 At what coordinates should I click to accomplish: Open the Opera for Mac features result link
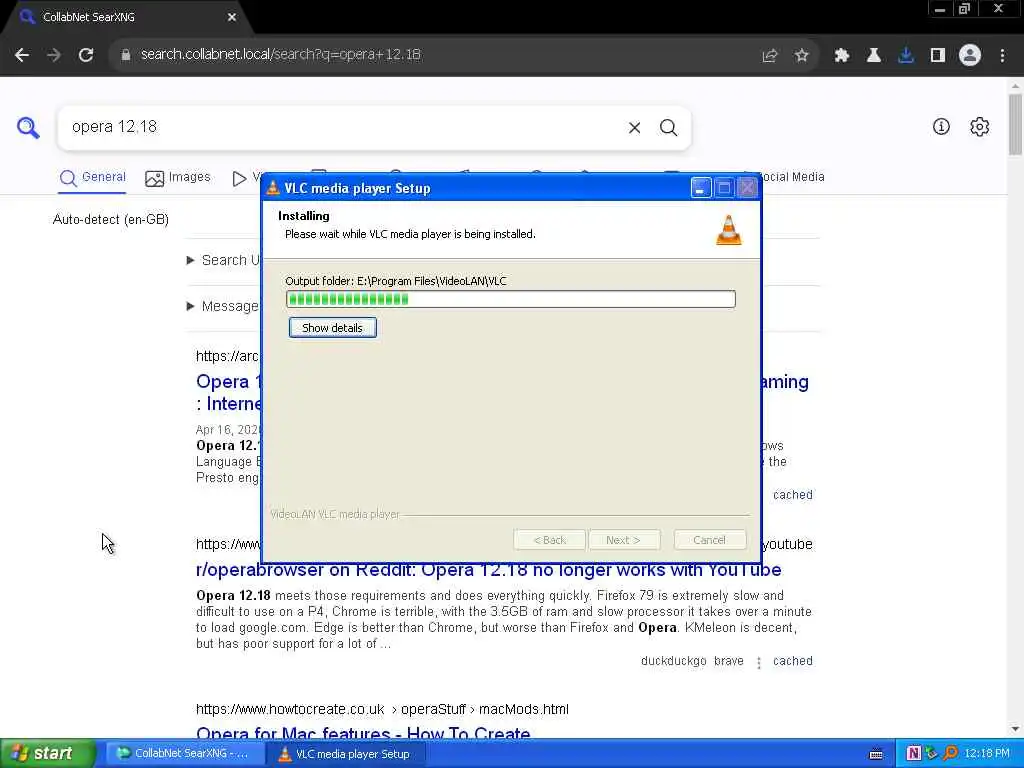tap(363, 734)
